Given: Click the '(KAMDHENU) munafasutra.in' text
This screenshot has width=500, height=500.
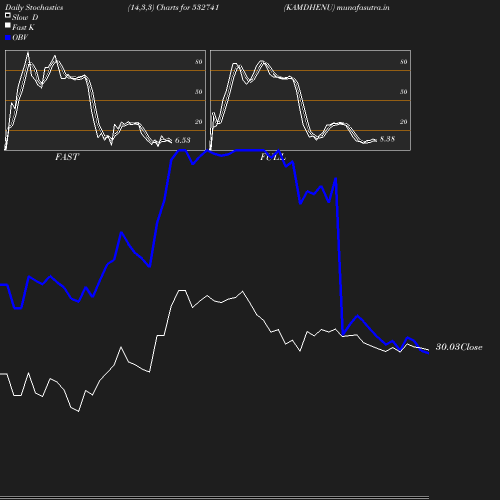Looking at the screenshot, I should (x=336, y=8).
